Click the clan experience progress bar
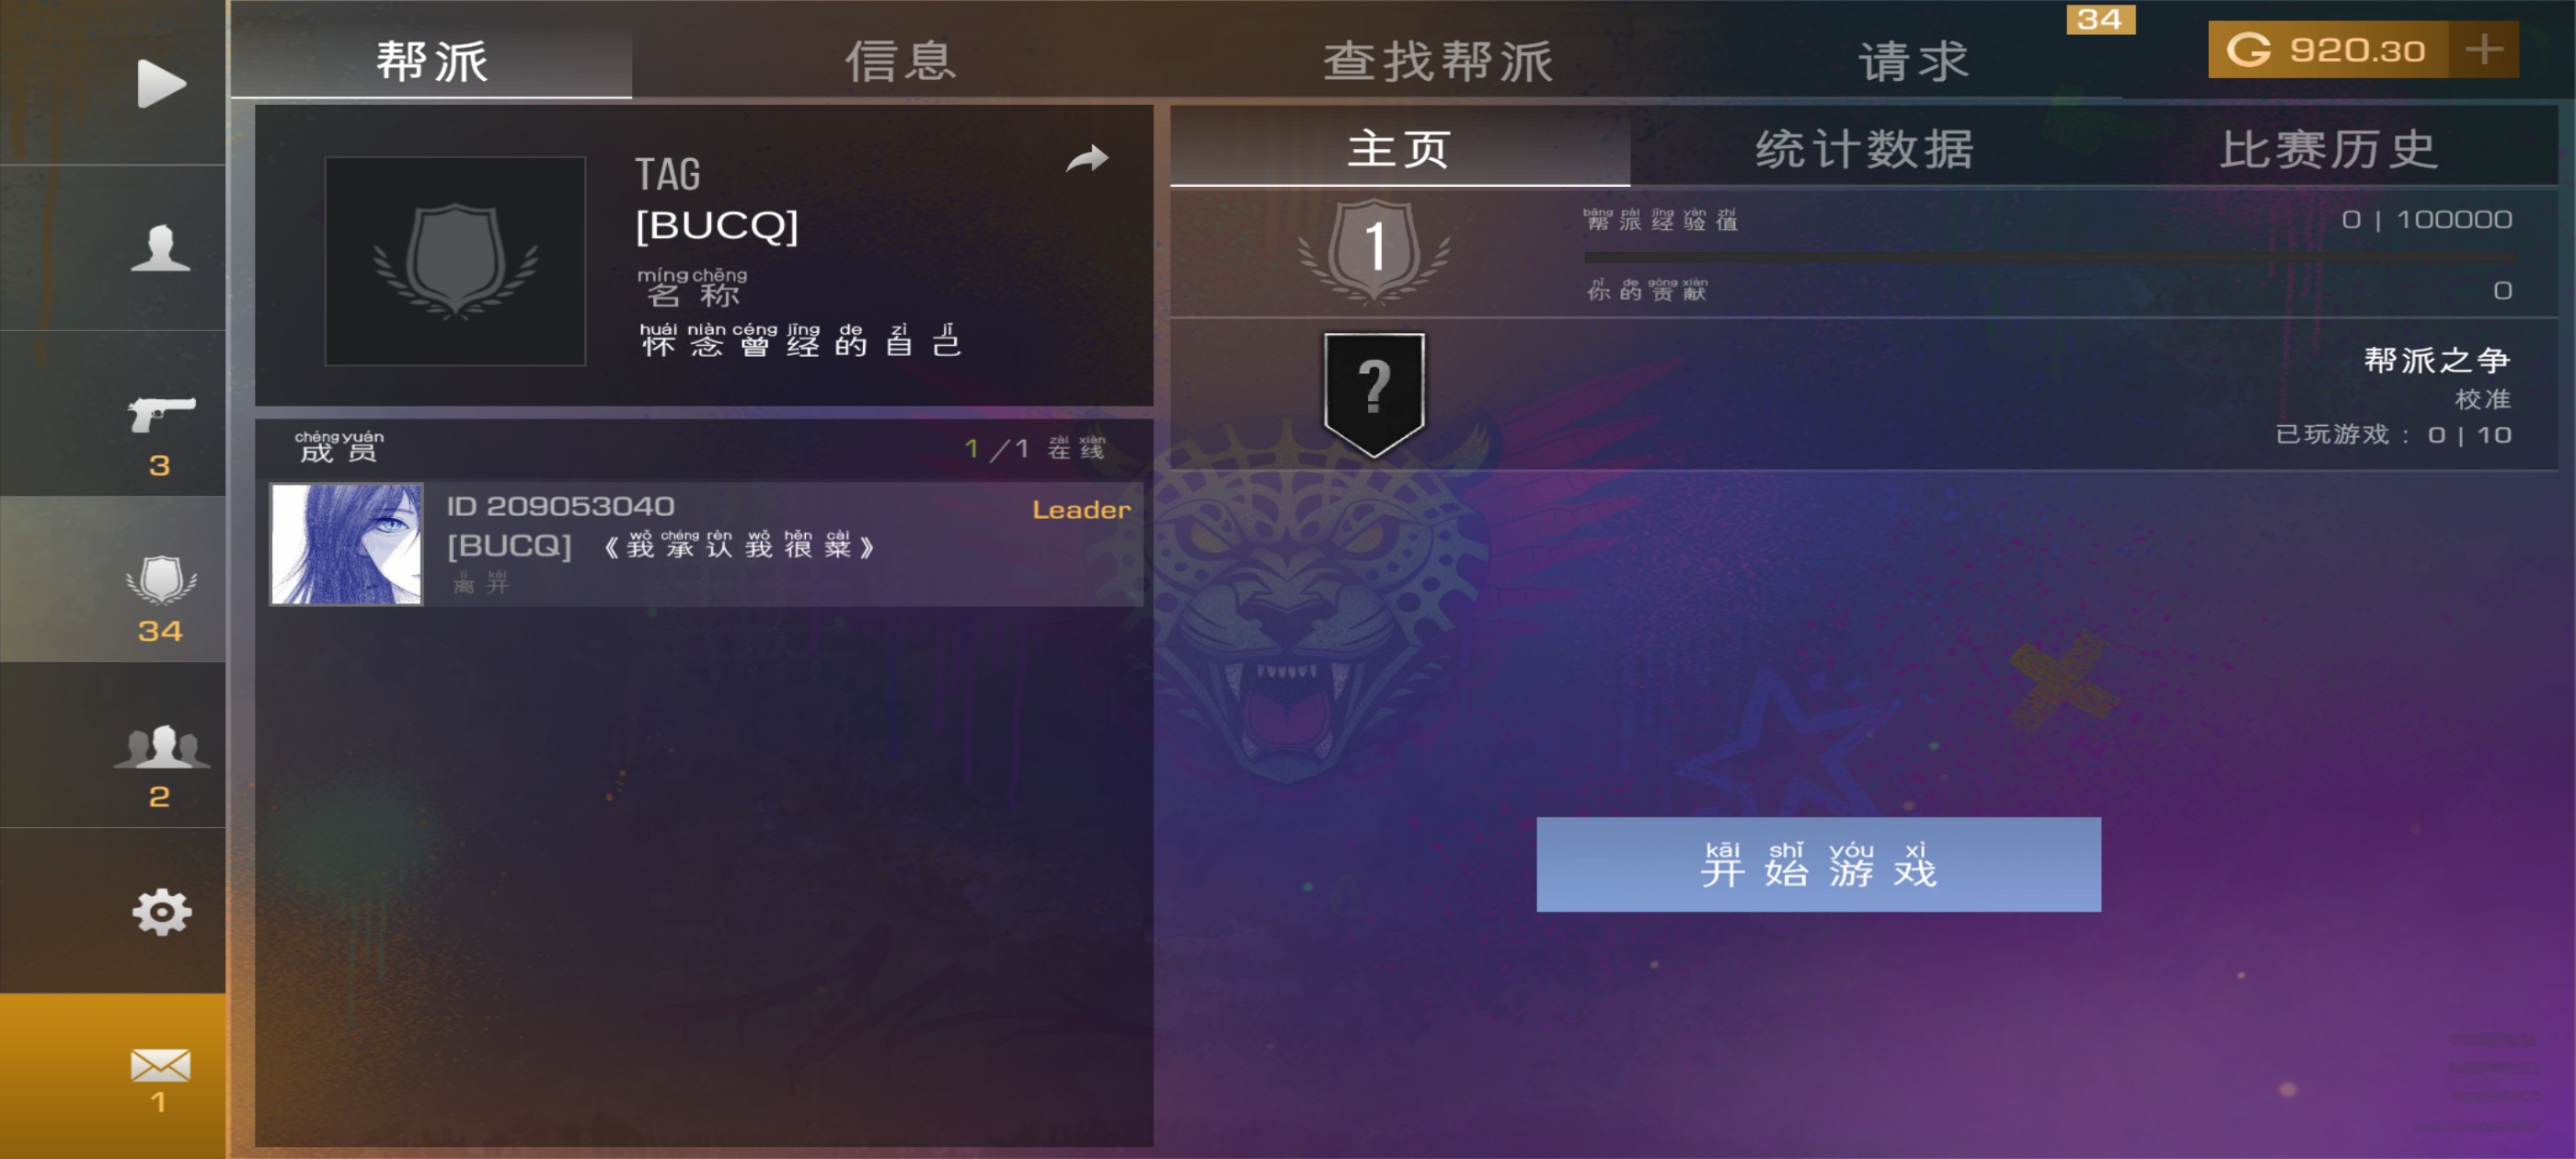The image size is (2576, 1159). pos(2048,257)
